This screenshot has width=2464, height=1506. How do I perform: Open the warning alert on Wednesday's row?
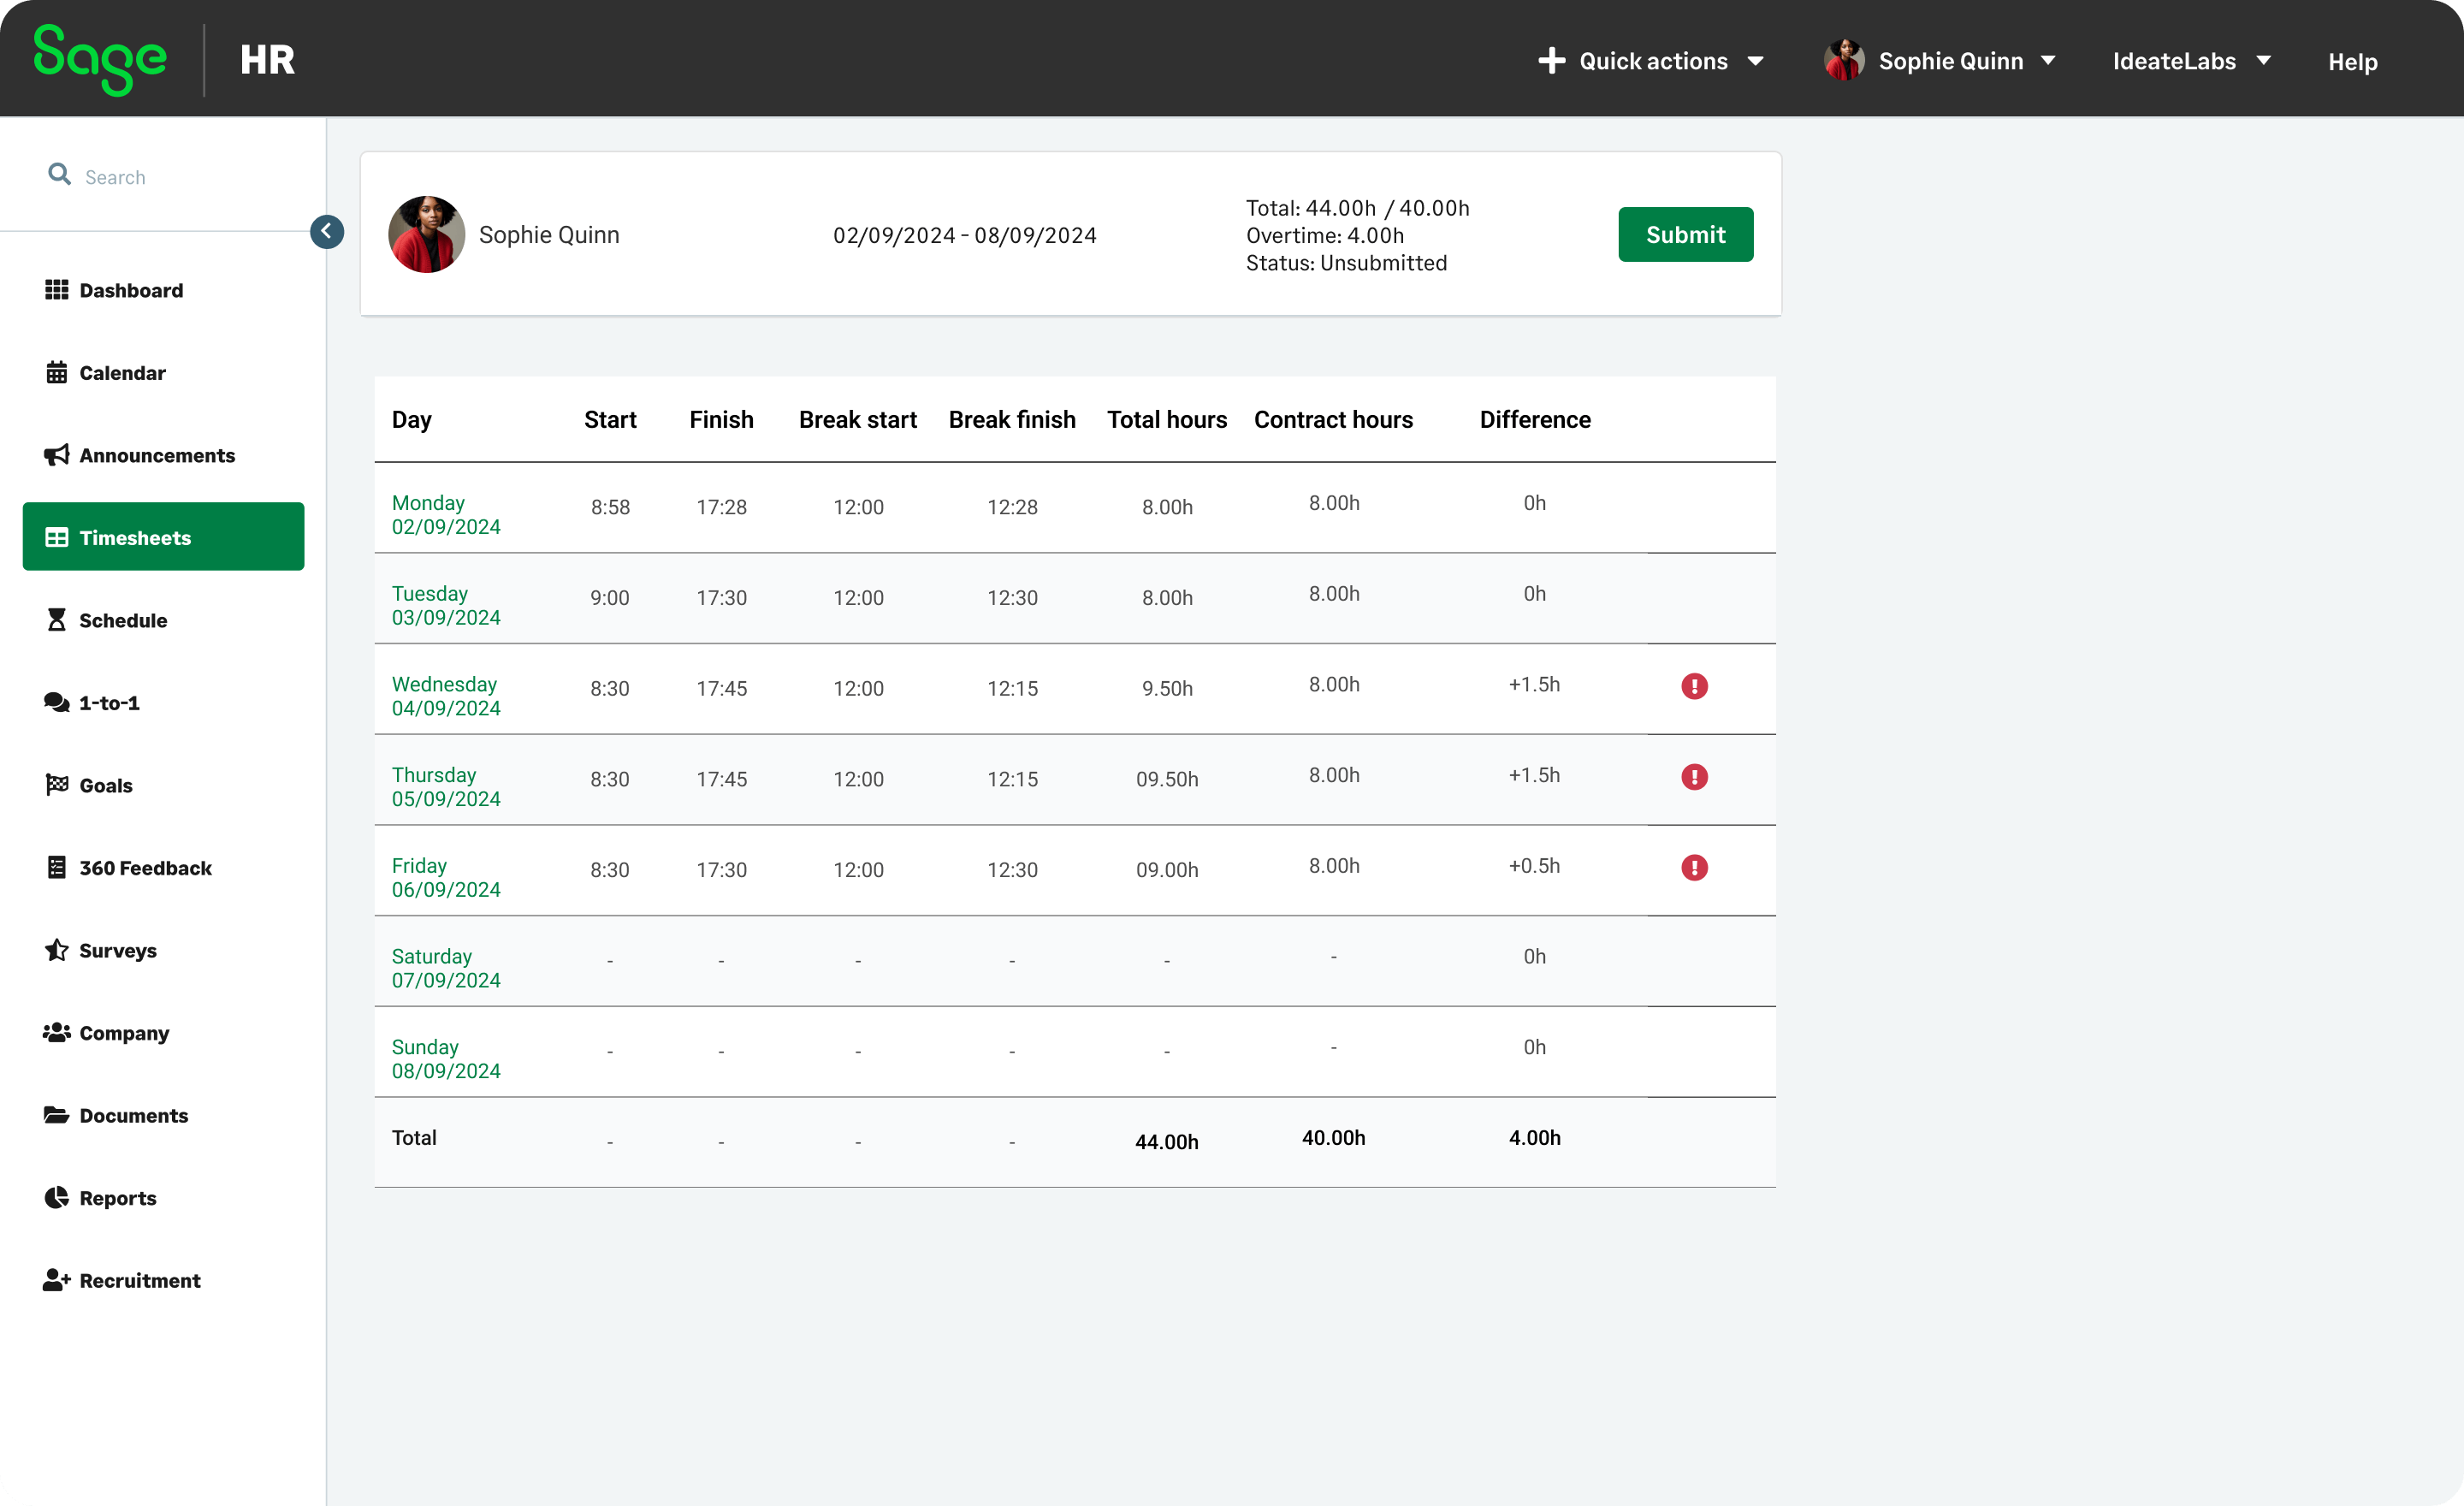point(1694,686)
